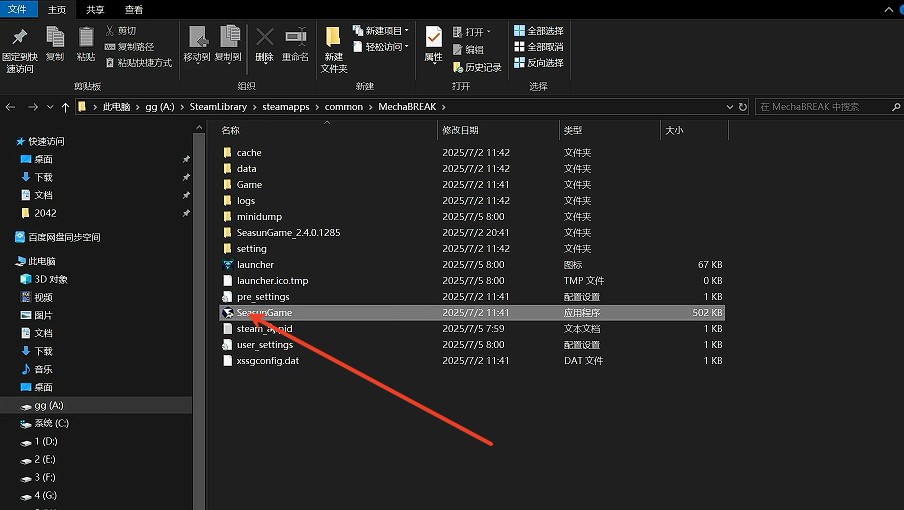Click the Pin to Quick Access icon
904x510 pixels.
tap(18, 45)
